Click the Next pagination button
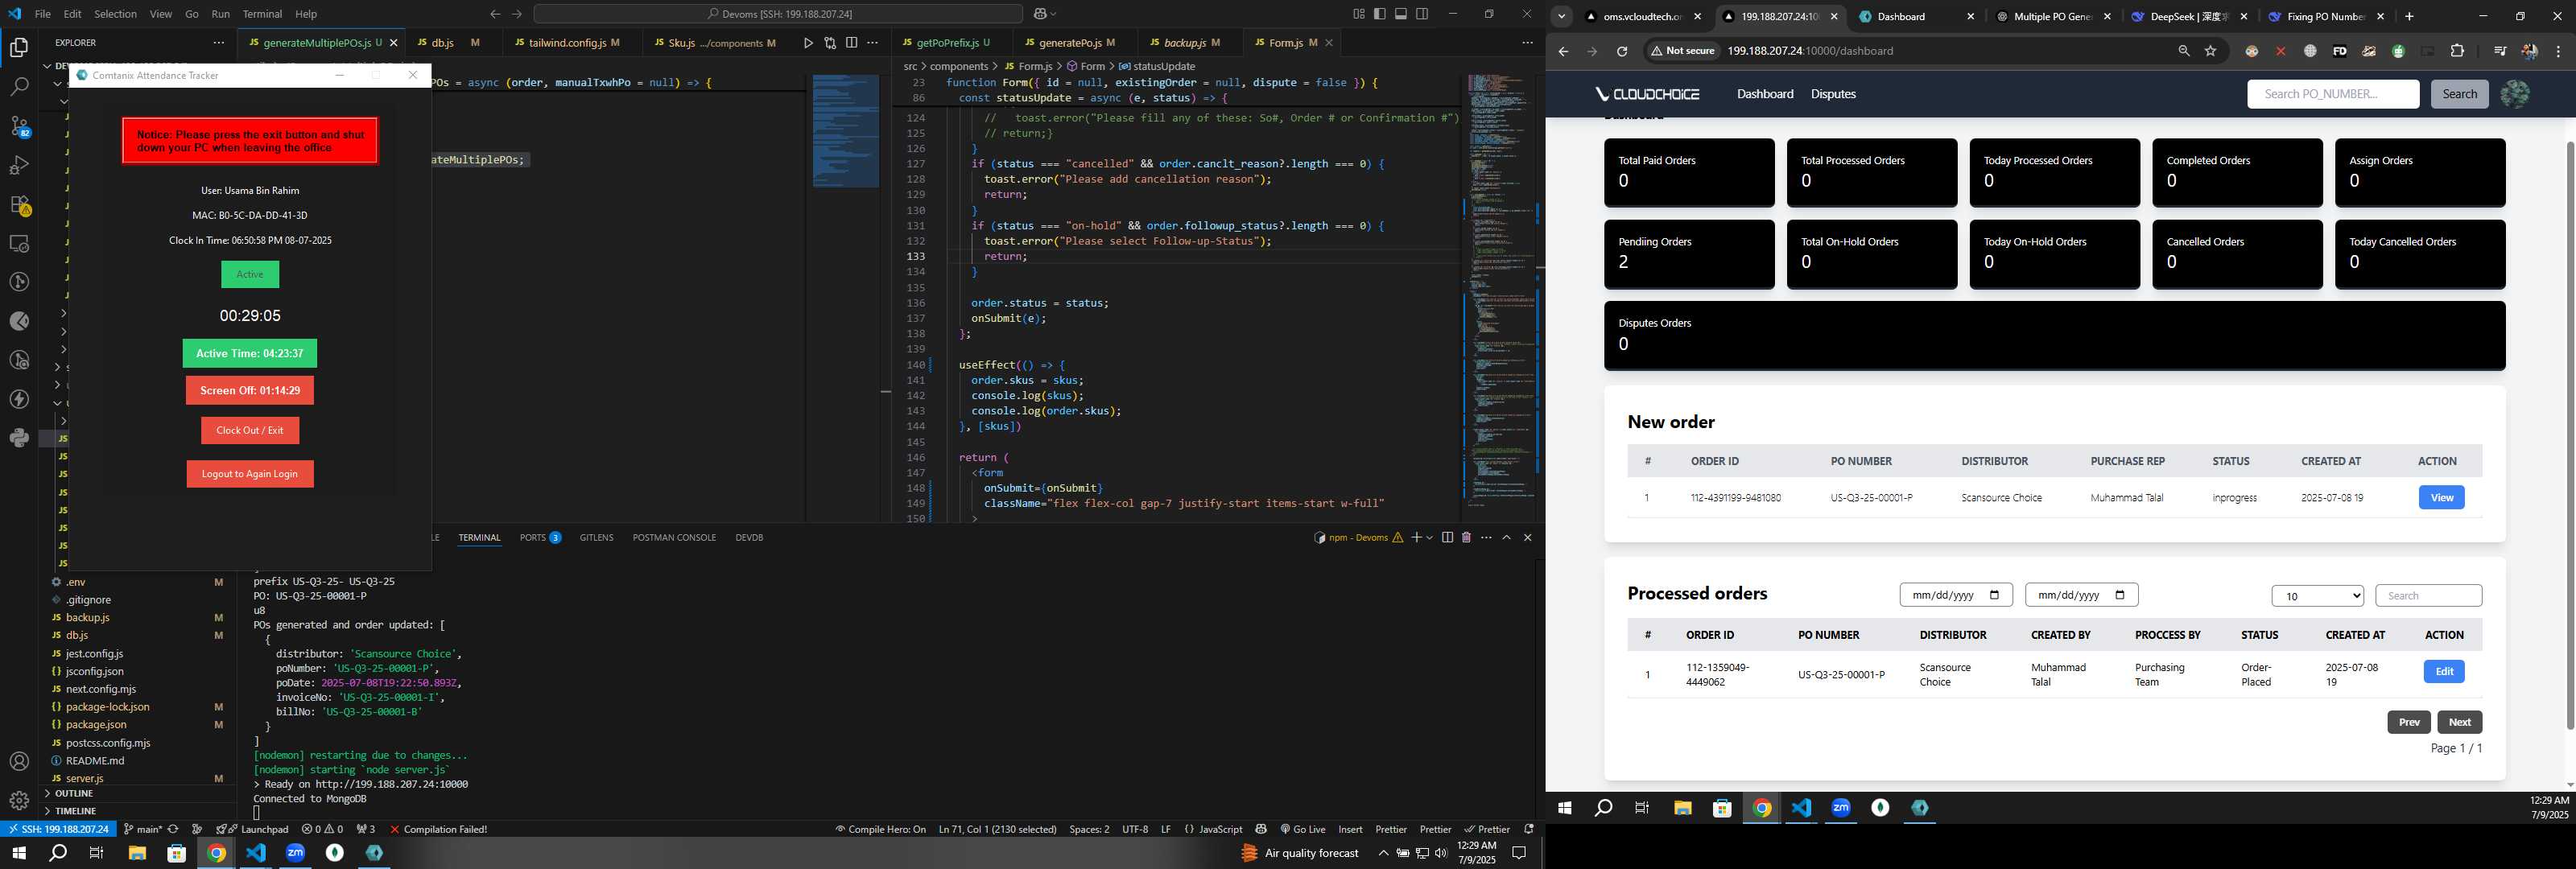Screen dimensions: 2576x869 coord(2459,722)
